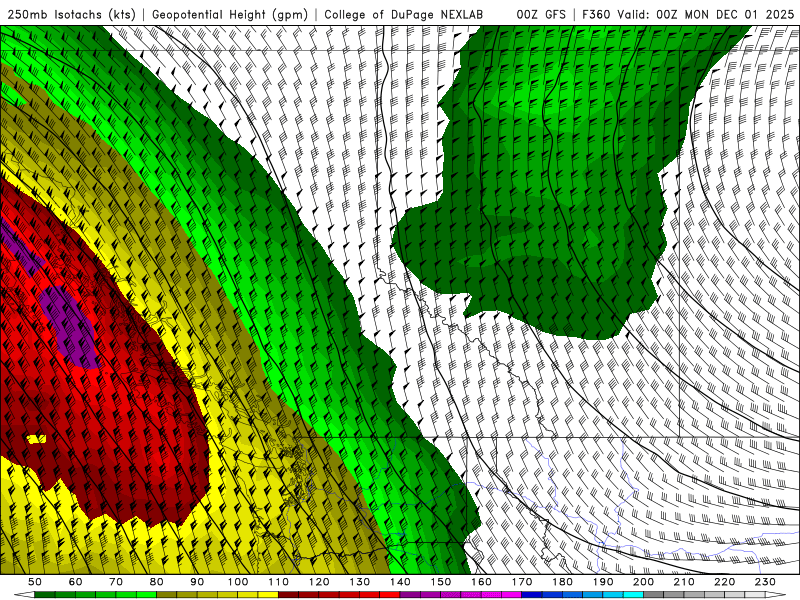Click the 'F360 Valid: 00Z MON DEC 01 2025' text
This screenshot has width=800, height=600.
click(x=688, y=14)
